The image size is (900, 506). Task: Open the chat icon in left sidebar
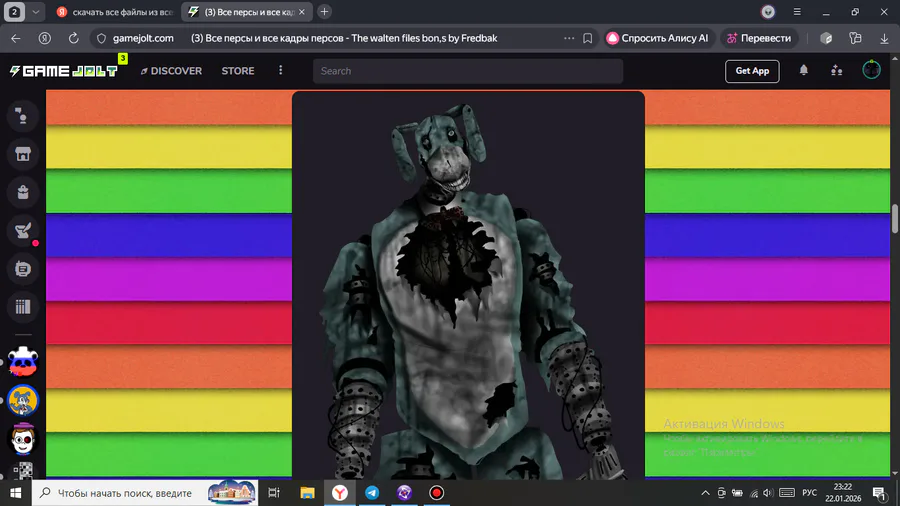[x=23, y=116]
